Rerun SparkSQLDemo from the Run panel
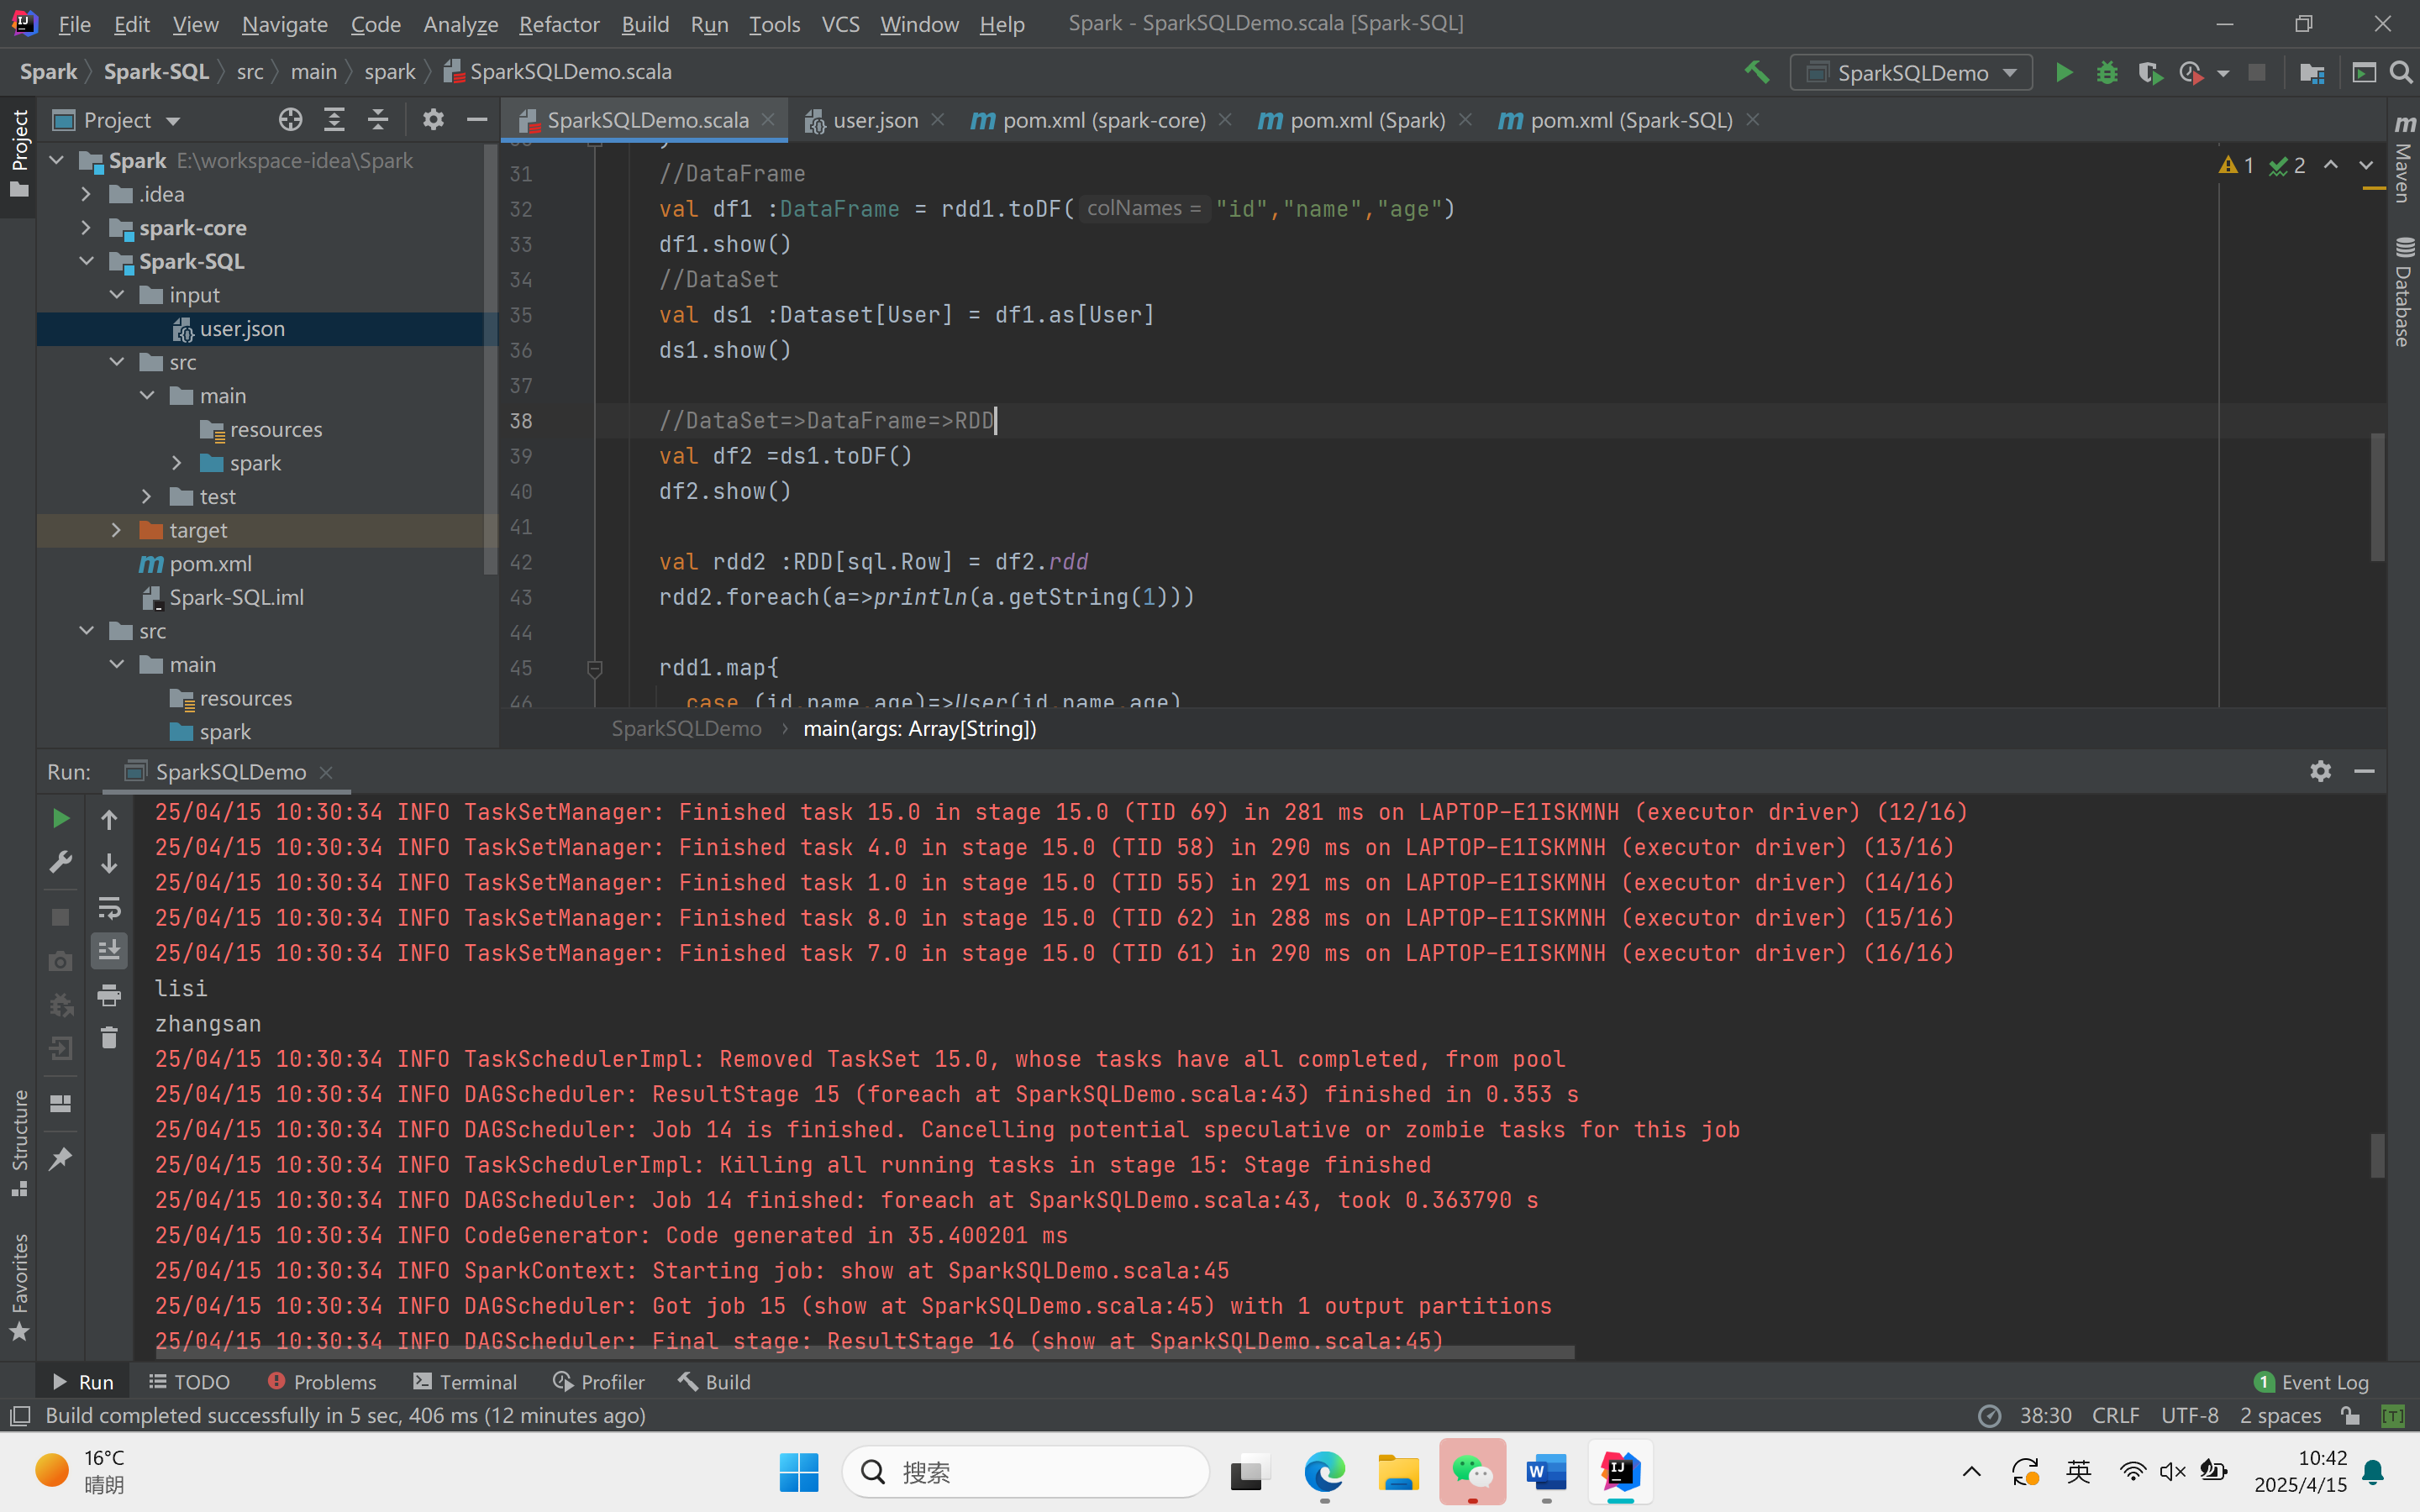The image size is (2420, 1512). (x=60, y=819)
